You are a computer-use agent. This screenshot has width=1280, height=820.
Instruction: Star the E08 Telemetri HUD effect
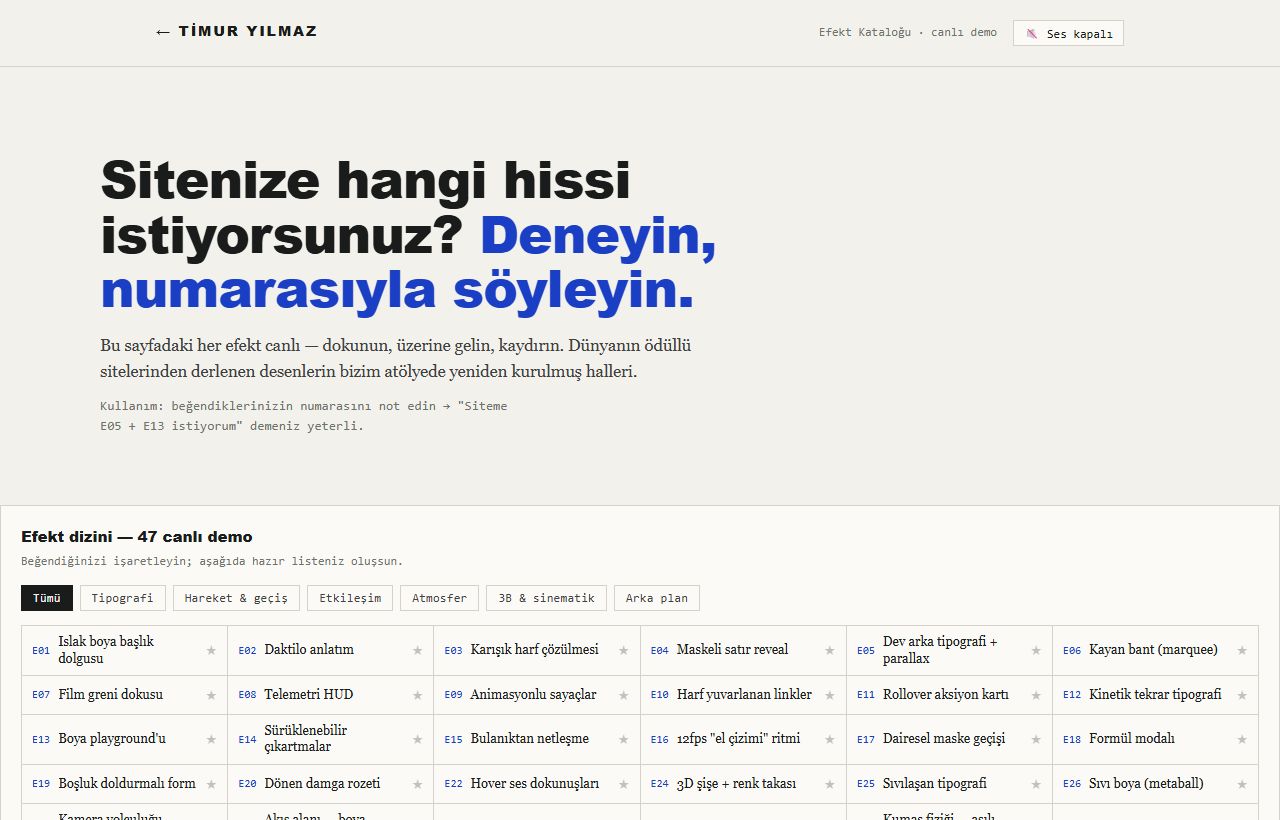pyautogui.click(x=417, y=695)
